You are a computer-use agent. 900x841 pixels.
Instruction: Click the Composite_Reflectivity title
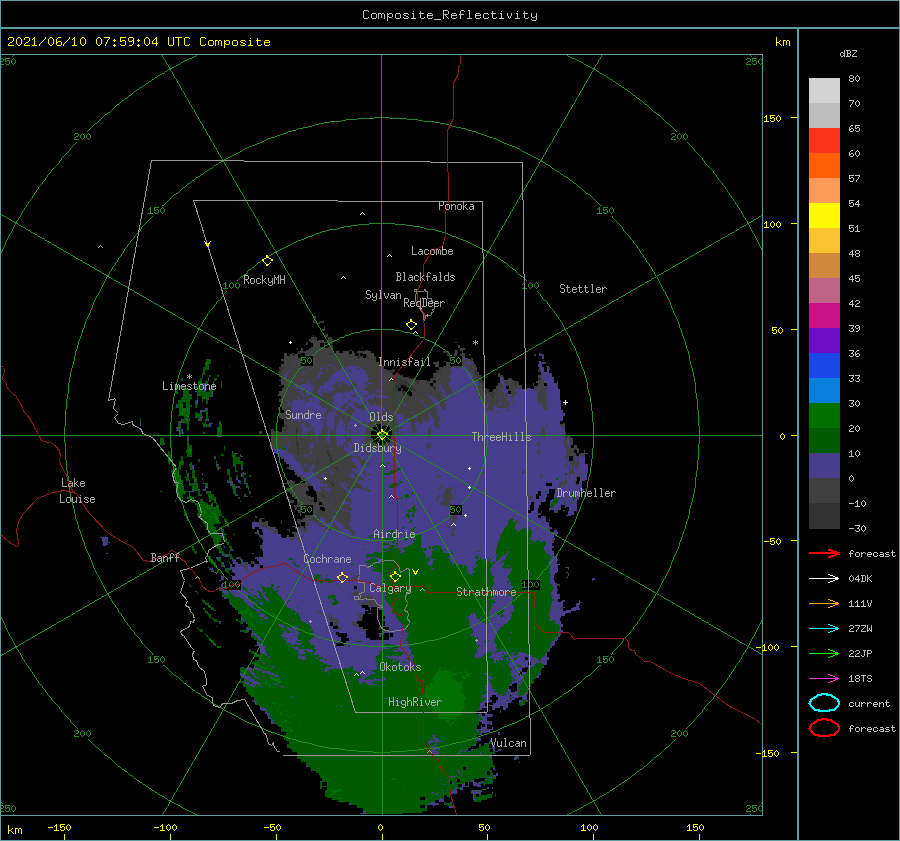pyautogui.click(x=449, y=15)
